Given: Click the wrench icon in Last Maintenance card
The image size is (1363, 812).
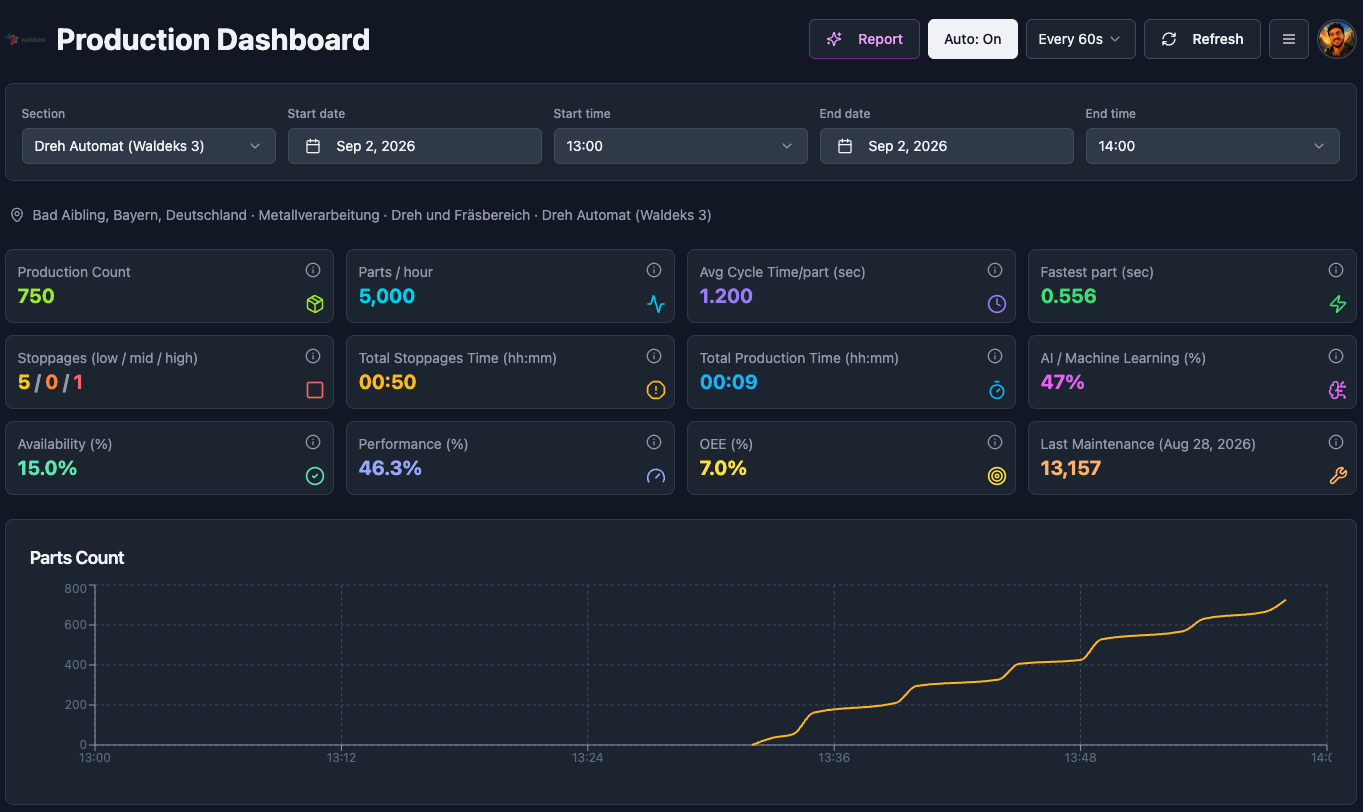Looking at the screenshot, I should (x=1338, y=476).
